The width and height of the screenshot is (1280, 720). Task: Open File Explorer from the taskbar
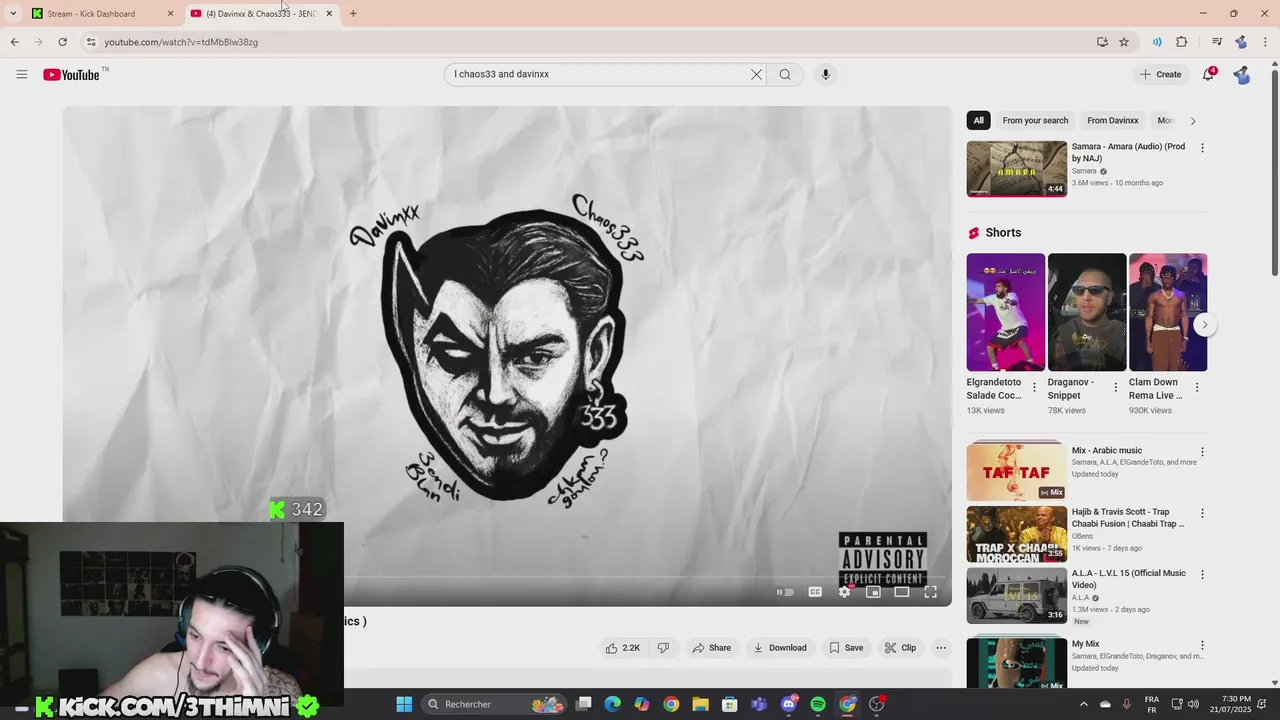pos(700,704)
